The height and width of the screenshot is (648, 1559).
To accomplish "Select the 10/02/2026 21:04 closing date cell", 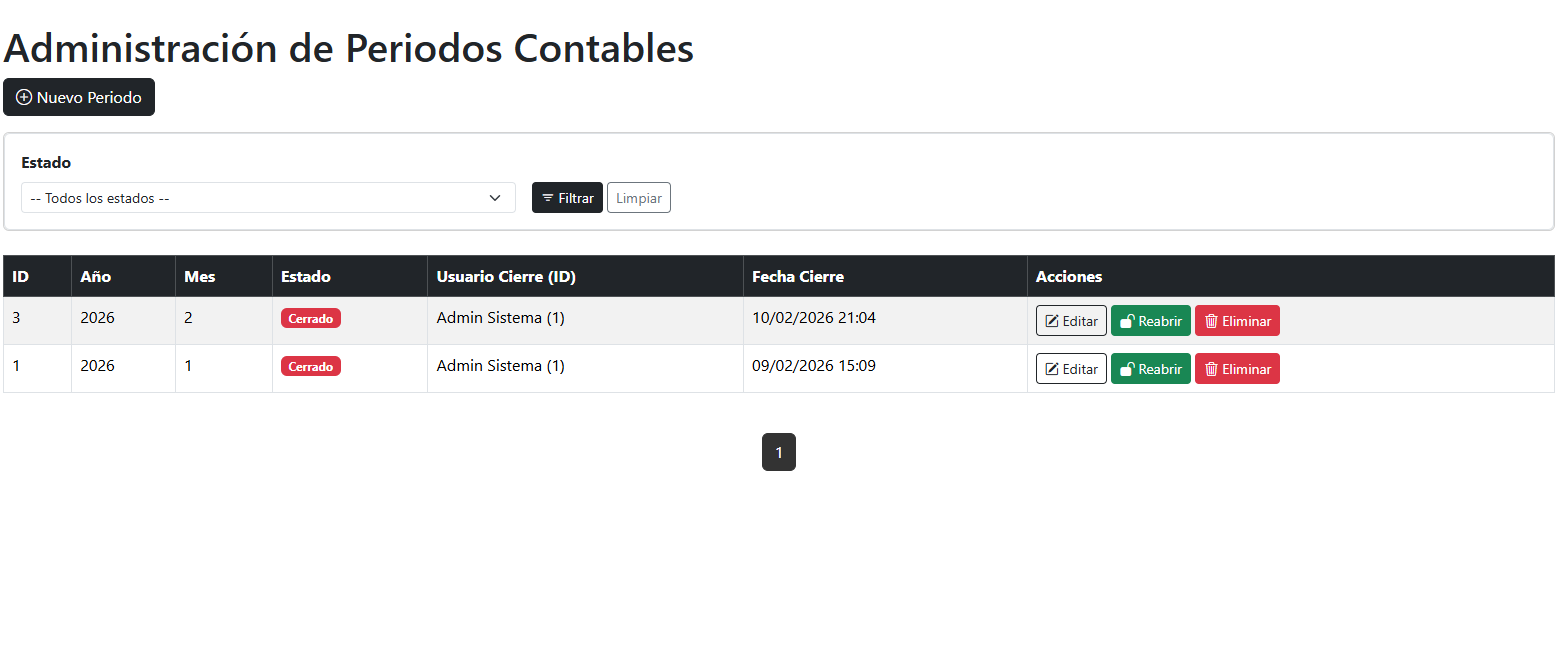I will click(x=814, y=318).
